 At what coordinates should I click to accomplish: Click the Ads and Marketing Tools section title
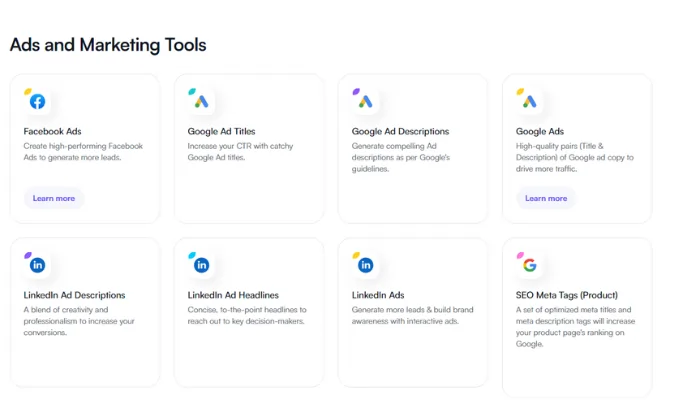click(108, 45)
